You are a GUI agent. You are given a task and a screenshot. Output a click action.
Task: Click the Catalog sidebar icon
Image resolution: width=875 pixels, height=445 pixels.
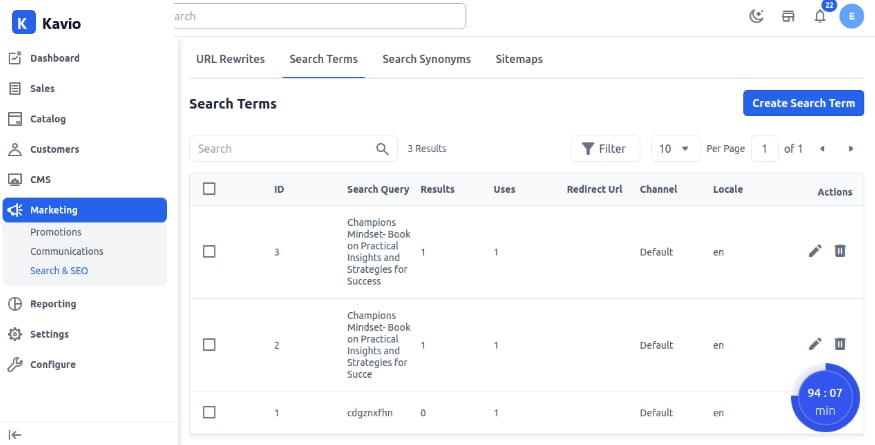pyautogui.click(x=15, y=119)
